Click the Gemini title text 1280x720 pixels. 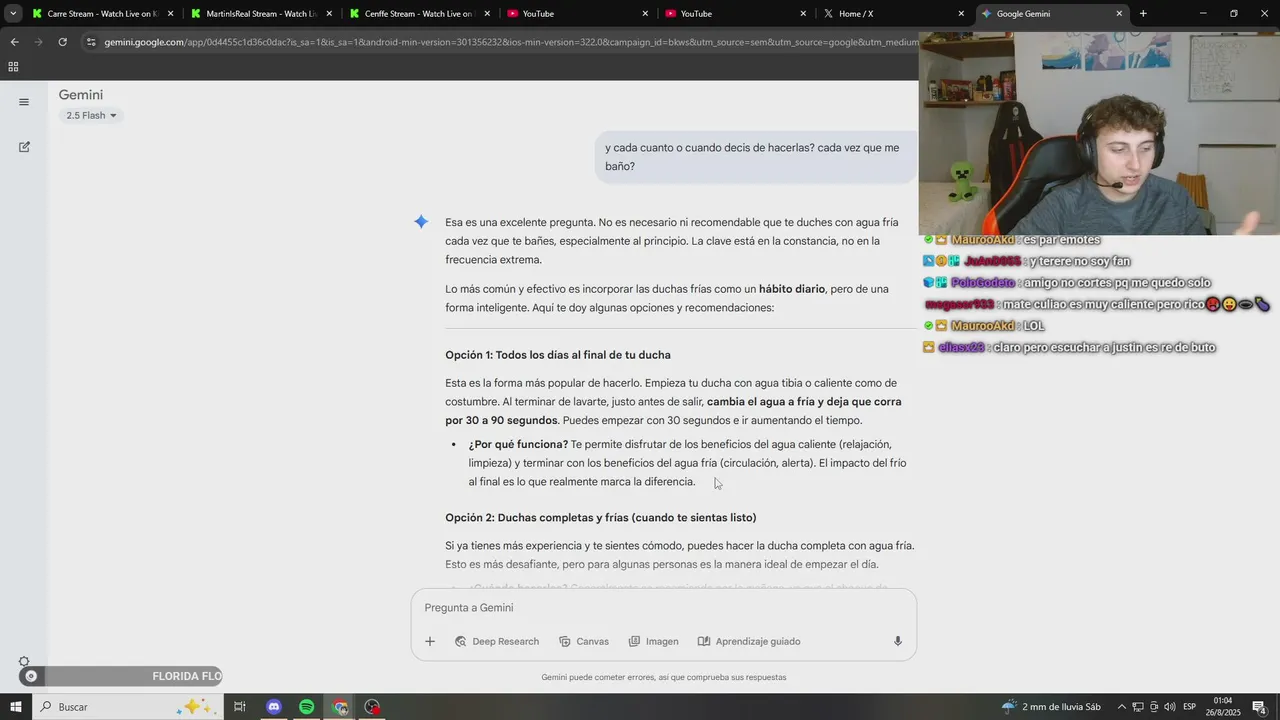coord(81,95)
